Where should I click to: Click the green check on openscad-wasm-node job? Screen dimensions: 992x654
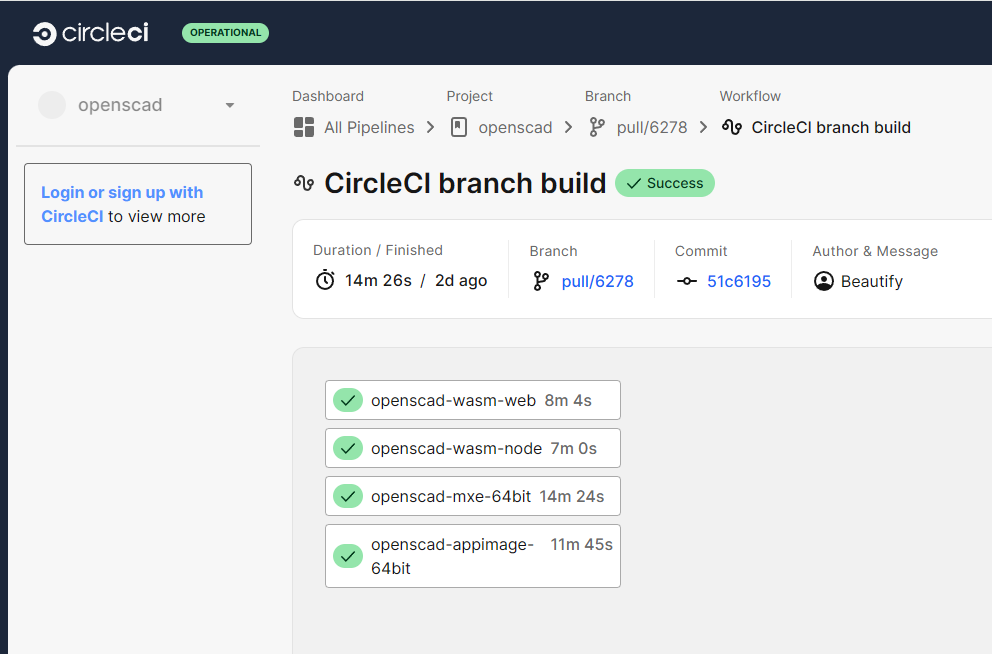pyautogui.click(x=348, y=448)
